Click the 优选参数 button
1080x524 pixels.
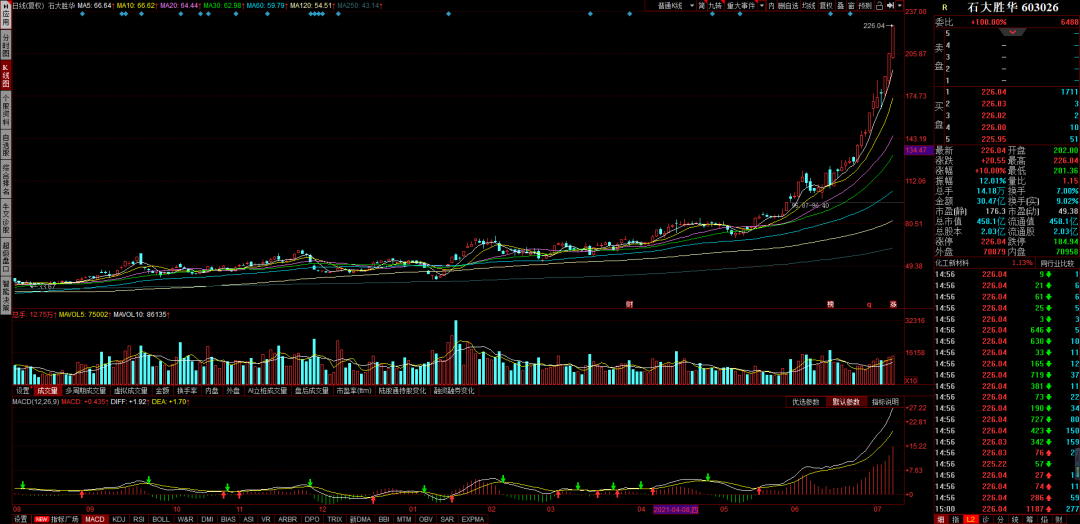pos(806,402)
